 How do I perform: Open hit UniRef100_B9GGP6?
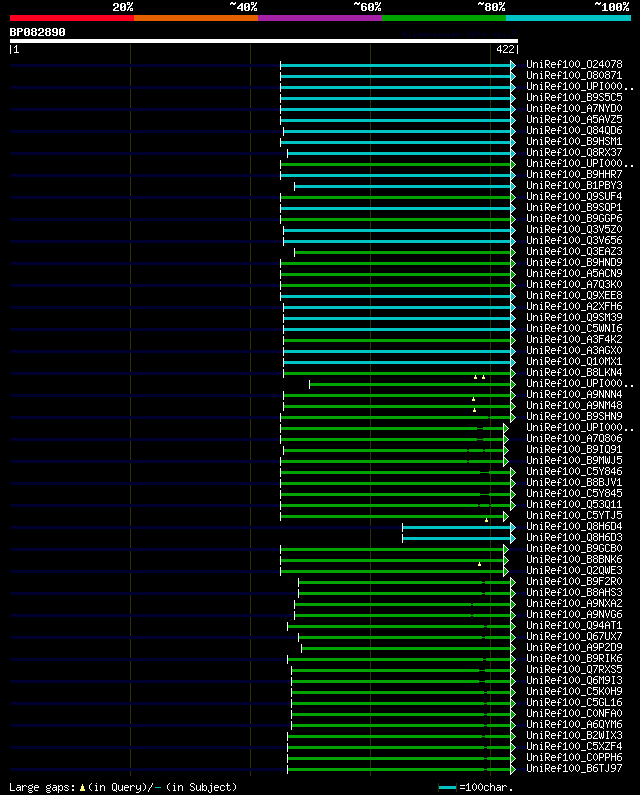(x=574, y=219)
